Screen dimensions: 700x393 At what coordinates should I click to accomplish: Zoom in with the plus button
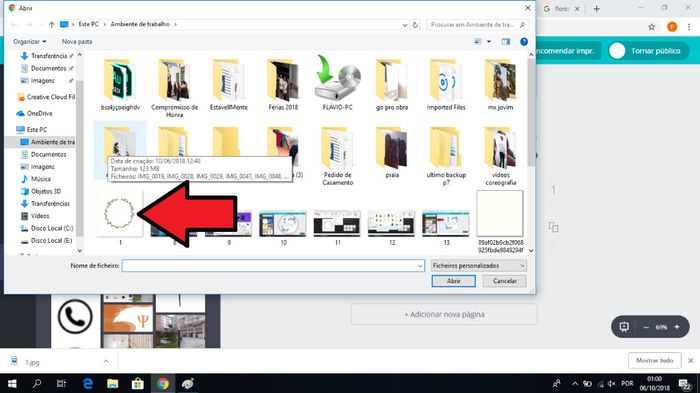click(677, 327)
